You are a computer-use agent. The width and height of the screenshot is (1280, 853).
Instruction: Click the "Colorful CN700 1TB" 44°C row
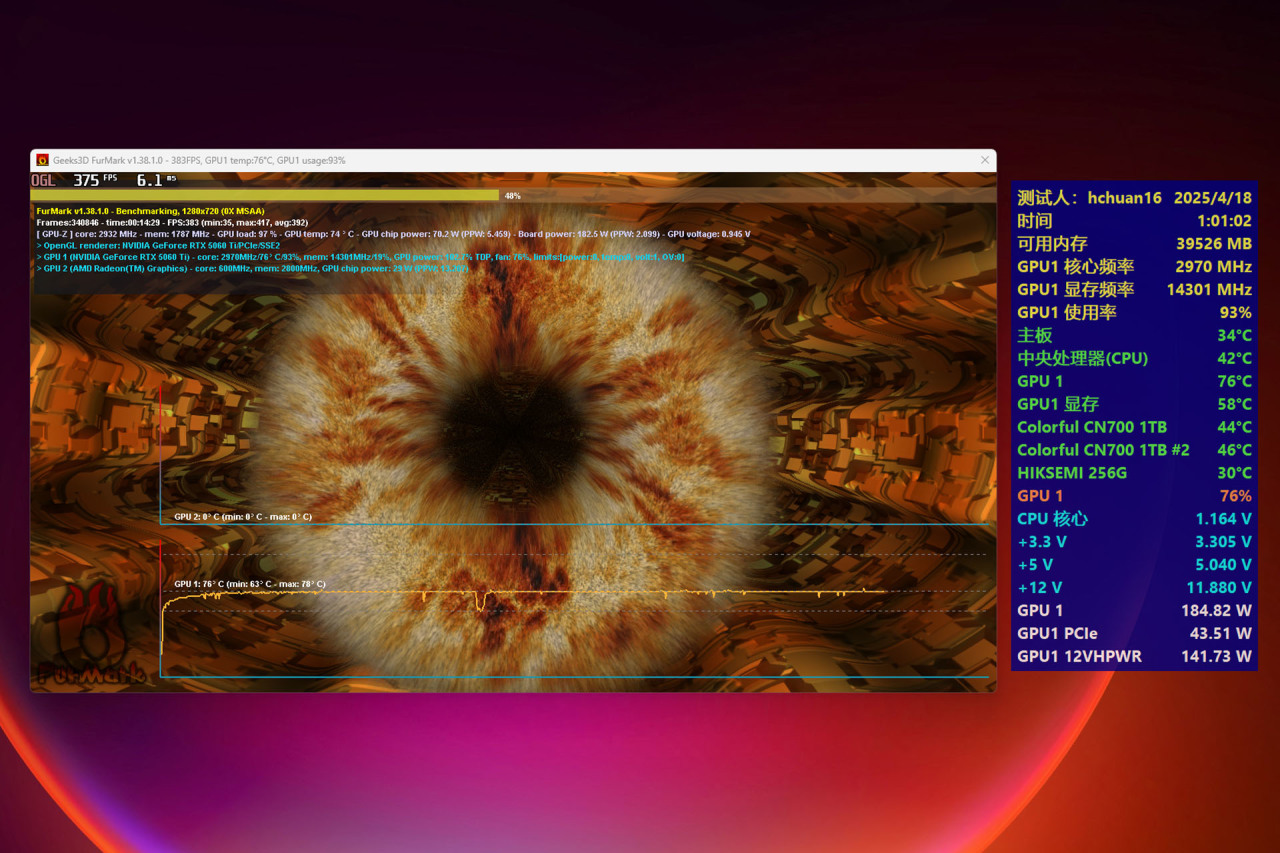pos(1134,427)
